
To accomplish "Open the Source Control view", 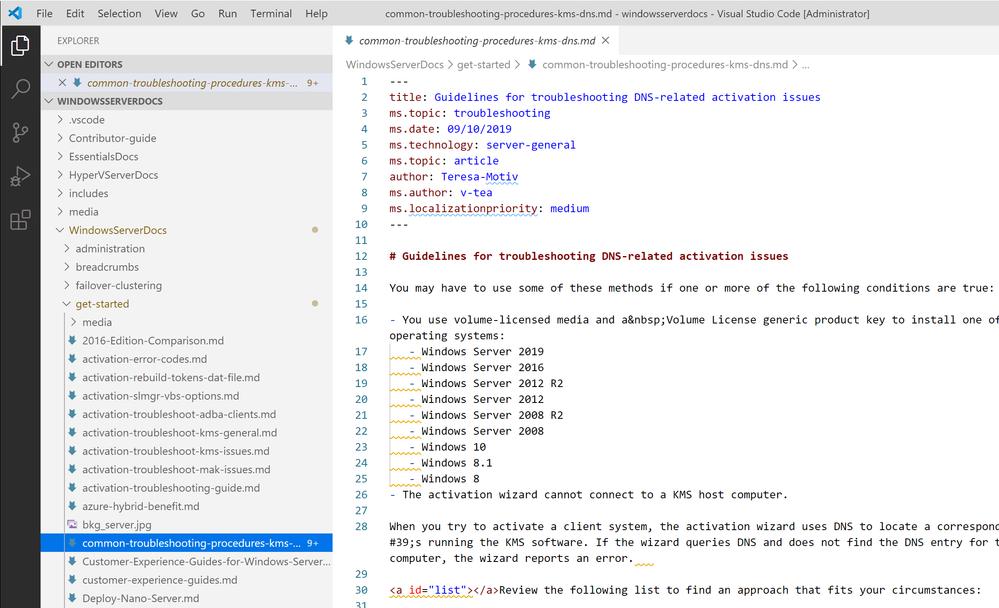I will (20, 133).
